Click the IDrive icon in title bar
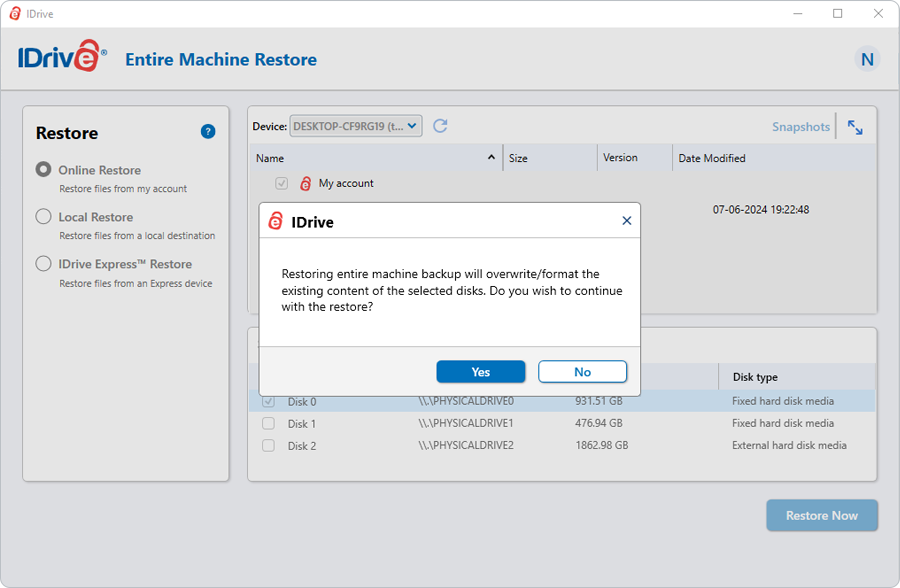 pyautogui.click(x=15, y=13)
